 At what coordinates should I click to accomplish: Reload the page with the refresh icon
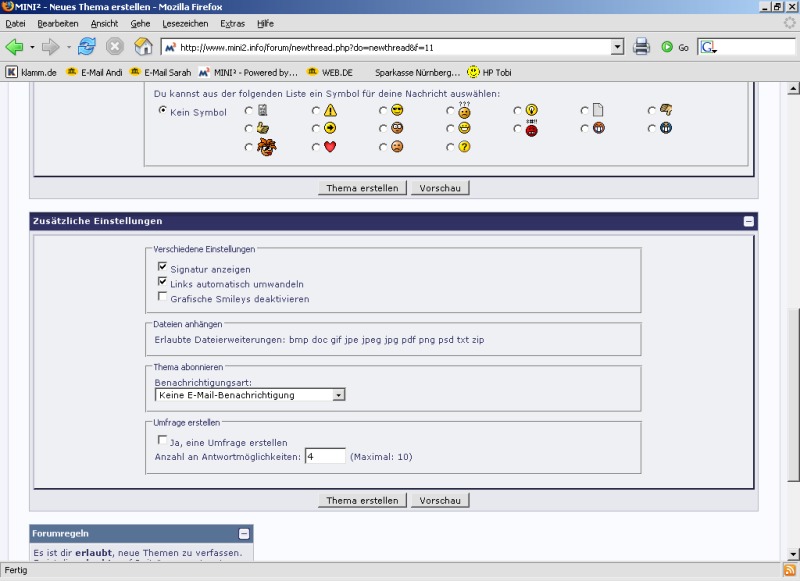[x=87, y=47]
